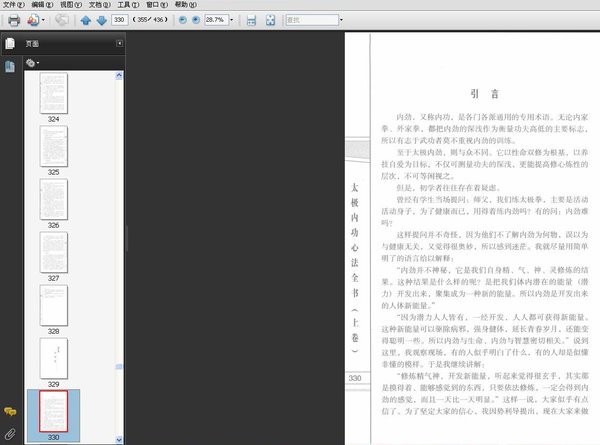Click the zoom out minus button

(183, 20)
